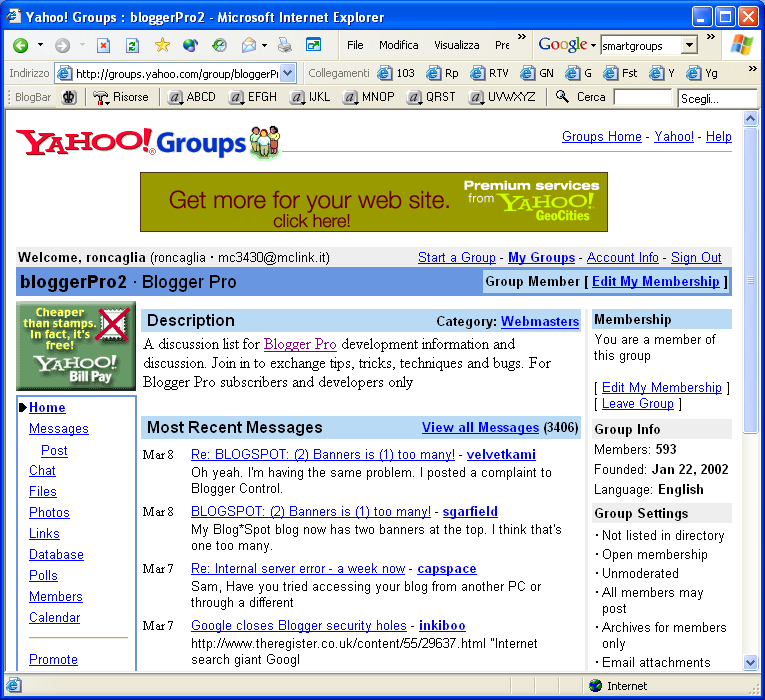Open the GN favorite link

point(537,73)
